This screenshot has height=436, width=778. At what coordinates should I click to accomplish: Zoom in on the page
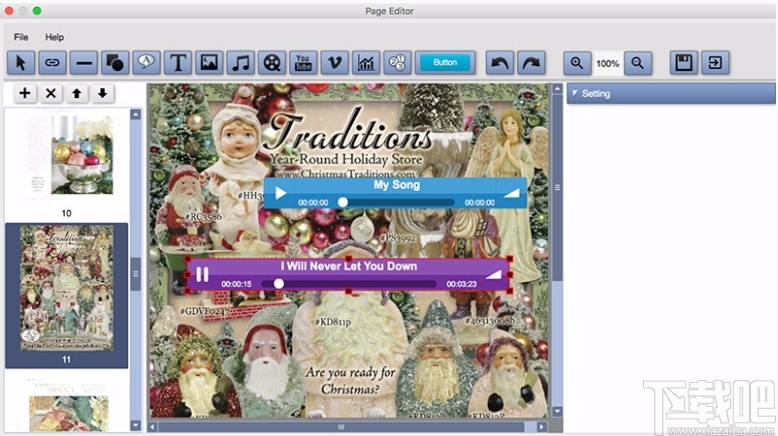577,63
